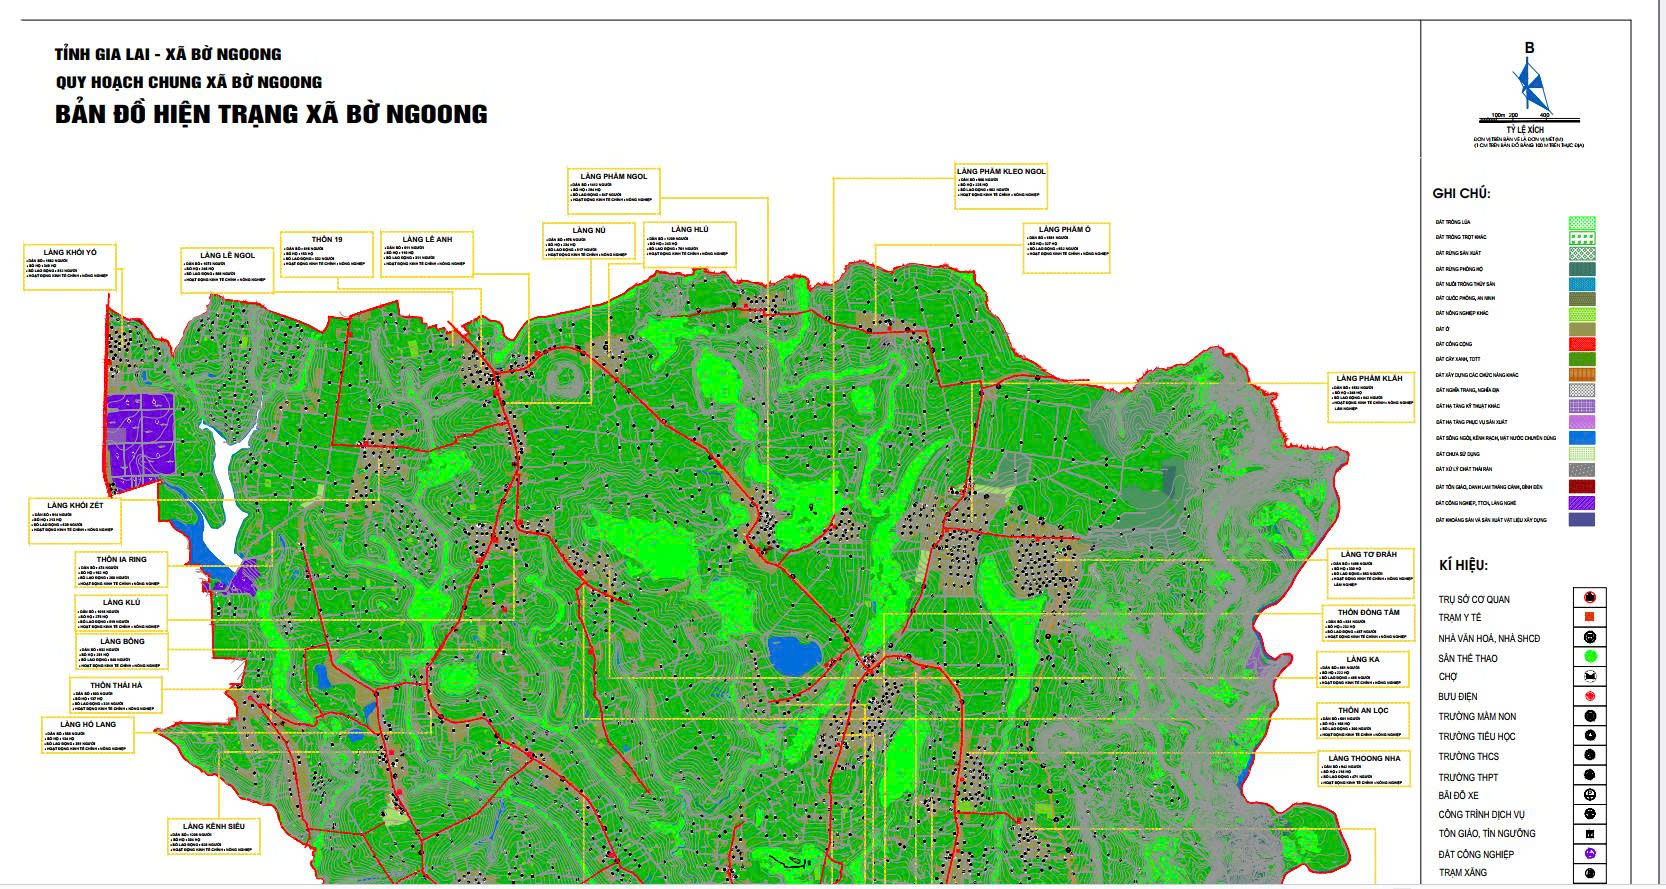Click the Trạm xăng legend symbol

click(1589, 873)
